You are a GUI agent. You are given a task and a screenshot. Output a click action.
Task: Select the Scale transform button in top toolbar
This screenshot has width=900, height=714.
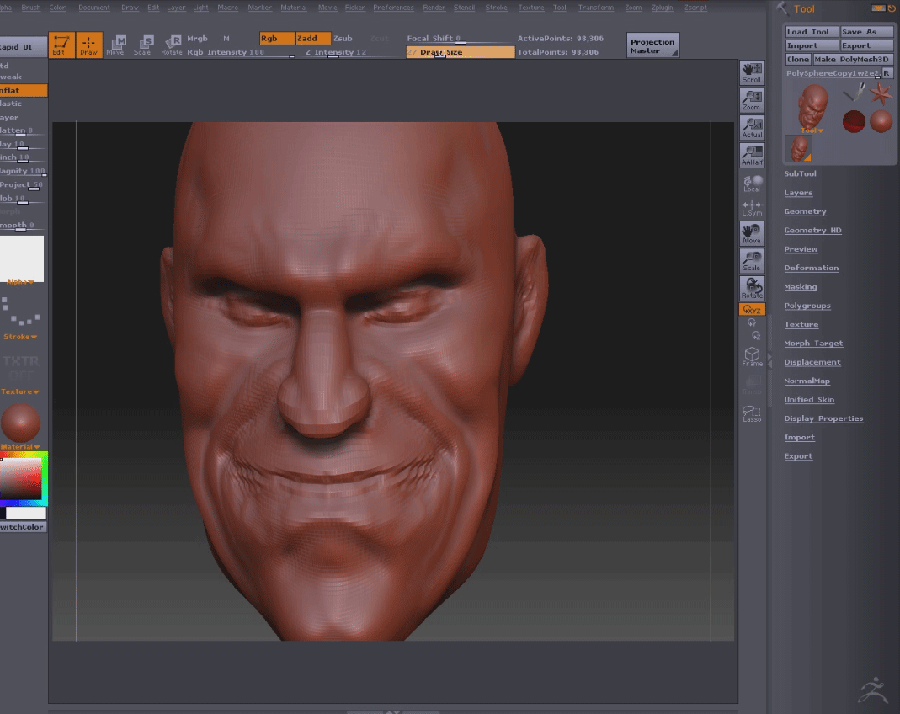point(143,45)
